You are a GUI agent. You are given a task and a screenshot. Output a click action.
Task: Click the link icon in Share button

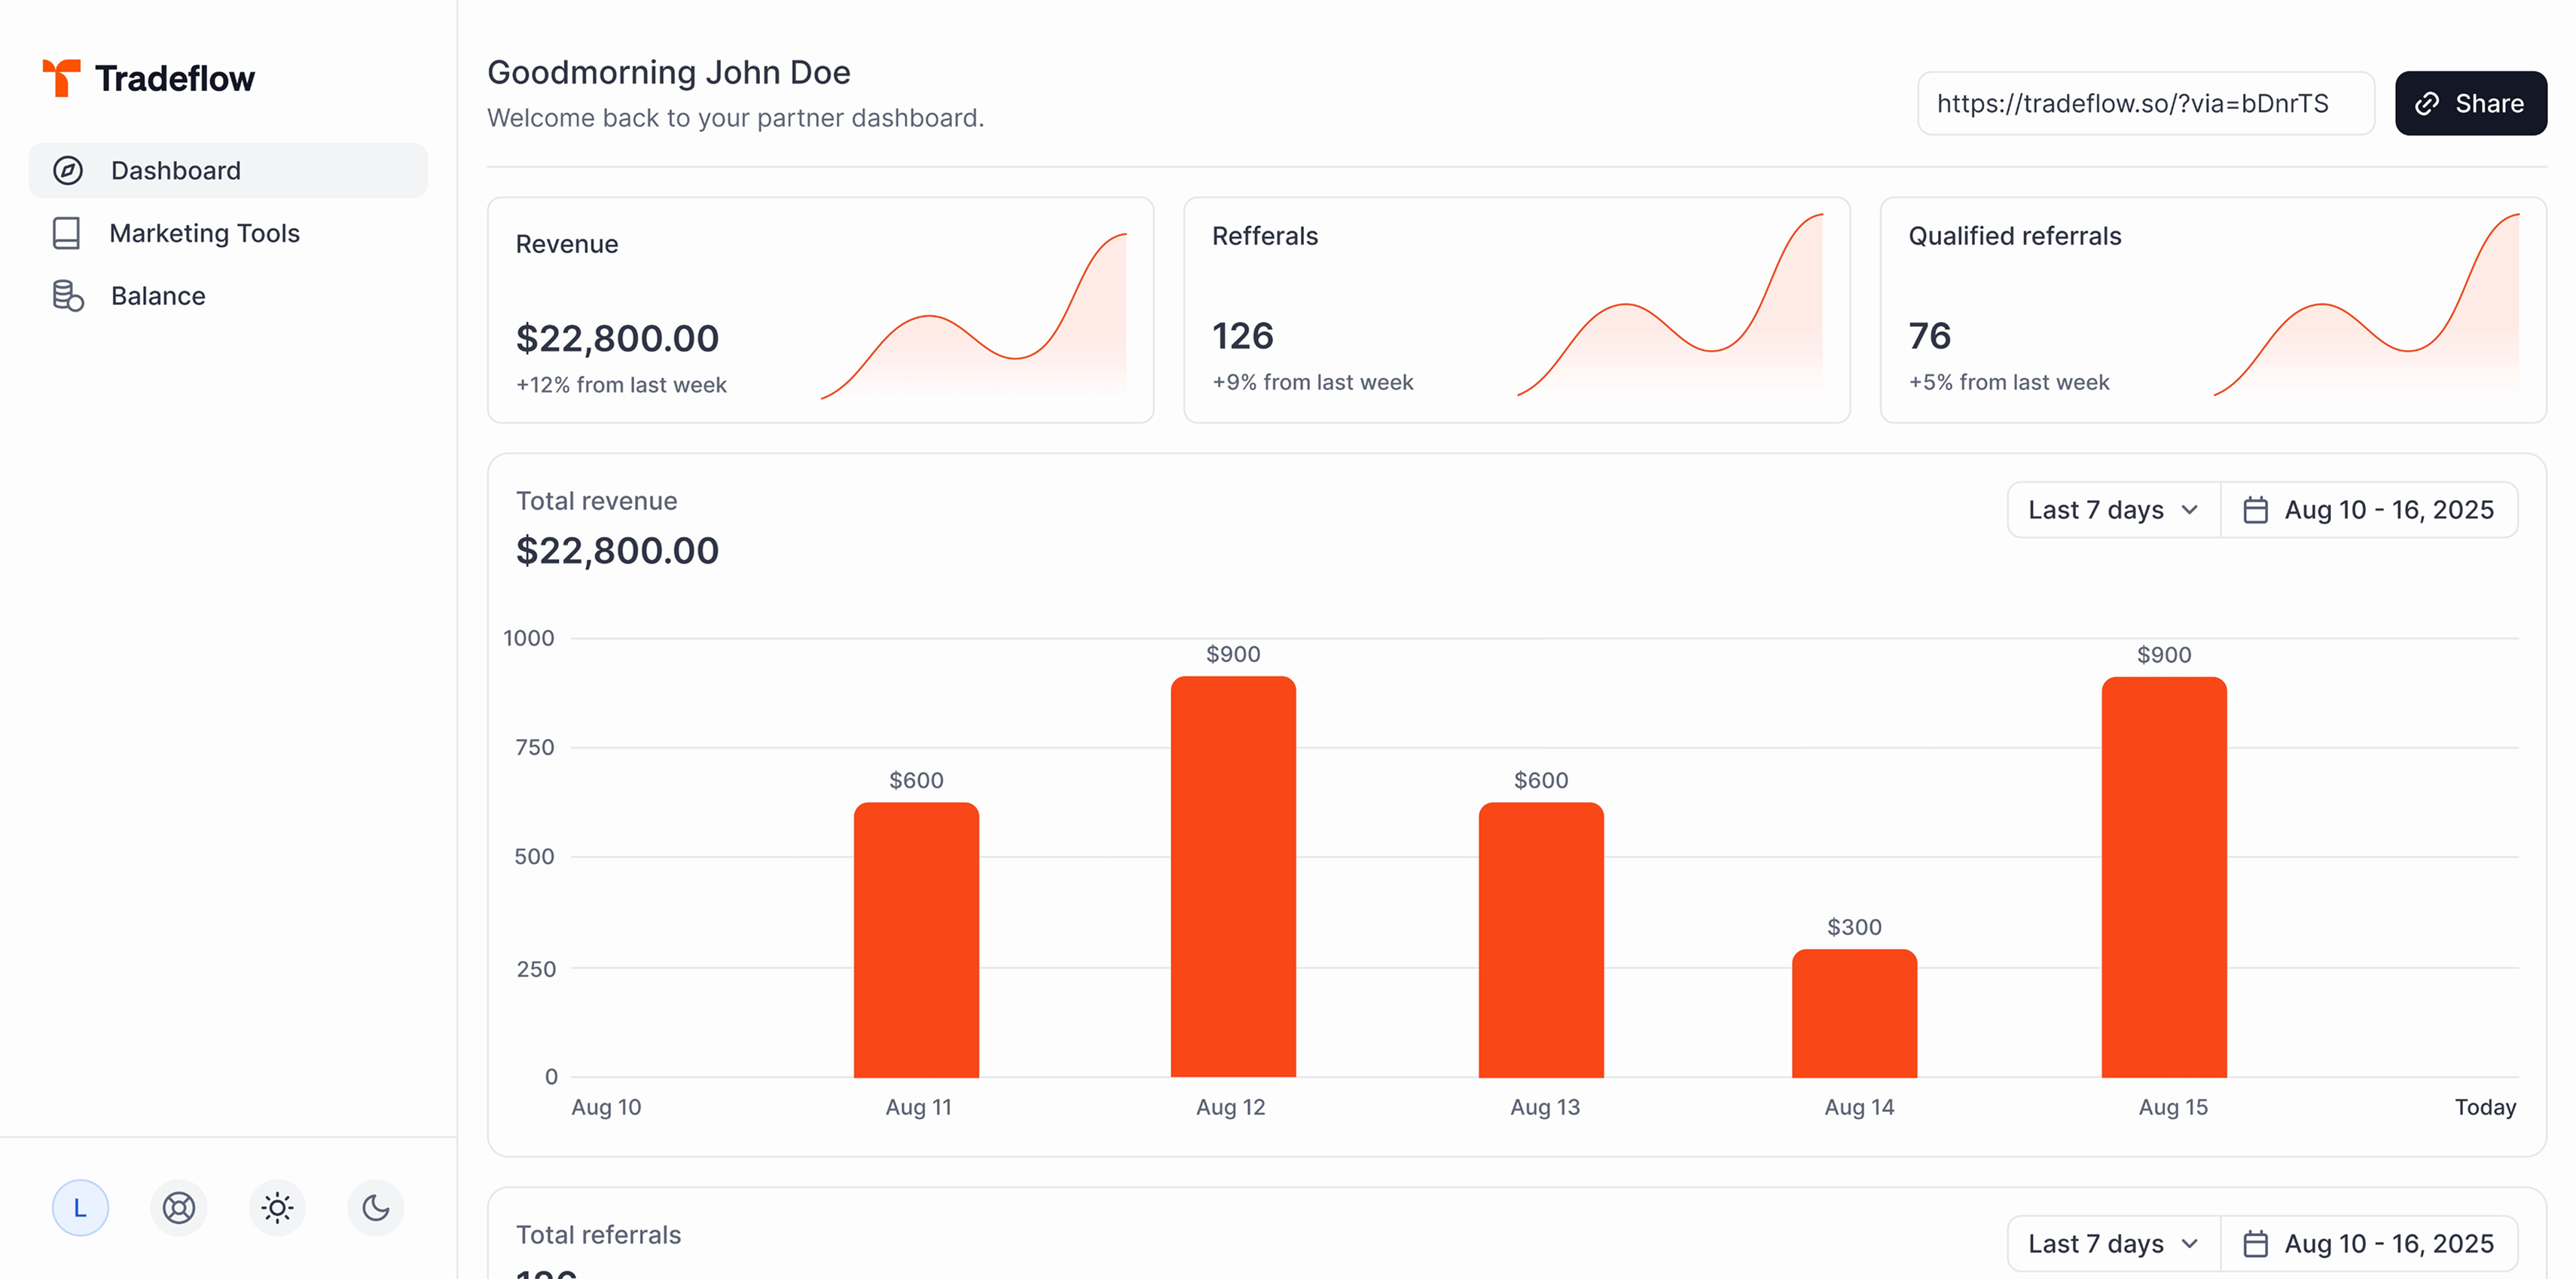[2427, 104]
